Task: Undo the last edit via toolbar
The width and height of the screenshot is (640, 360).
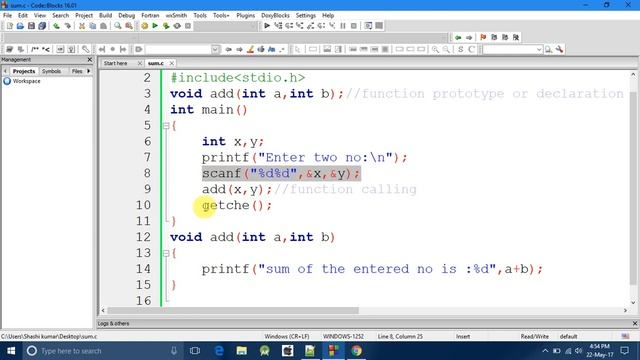Action: click(x=56, y=26)
